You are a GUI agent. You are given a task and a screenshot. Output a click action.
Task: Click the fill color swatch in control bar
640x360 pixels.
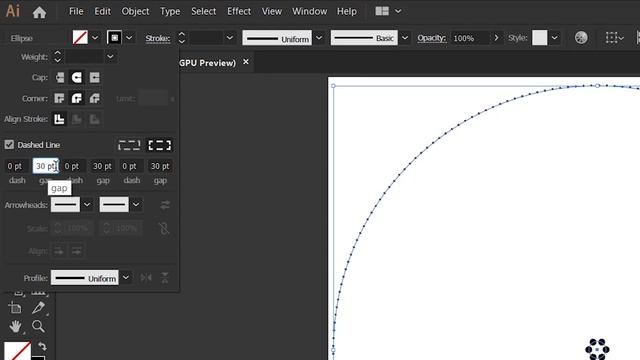pyautogui.click(x=80, y=38)
